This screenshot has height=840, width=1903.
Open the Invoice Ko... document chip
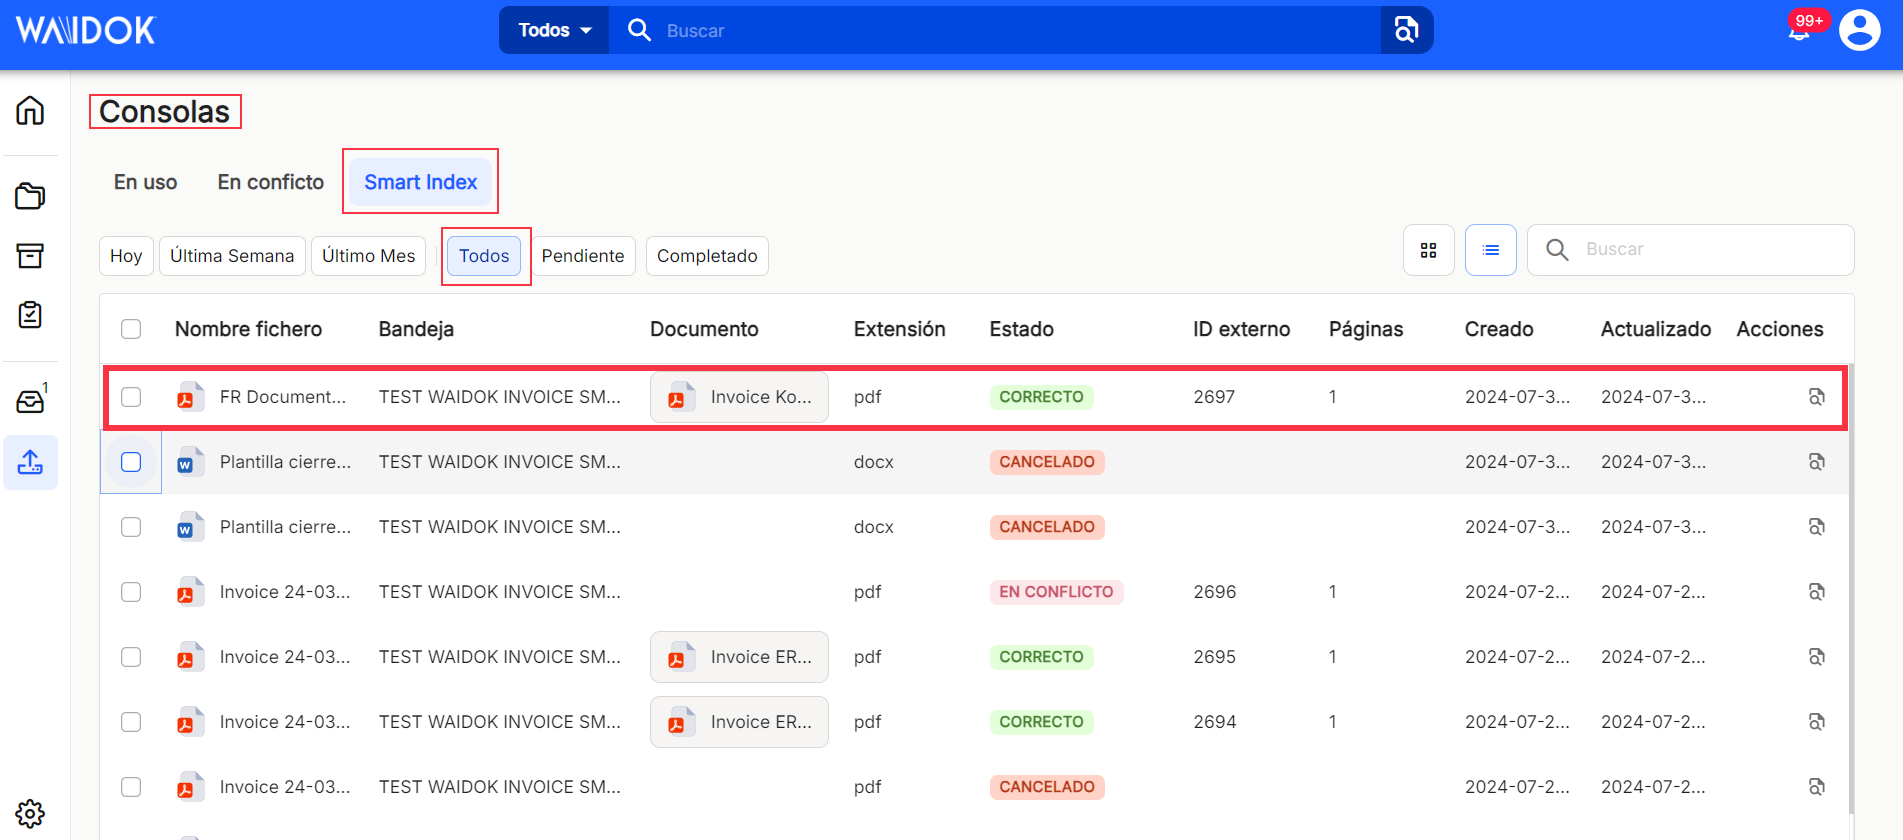739,397
